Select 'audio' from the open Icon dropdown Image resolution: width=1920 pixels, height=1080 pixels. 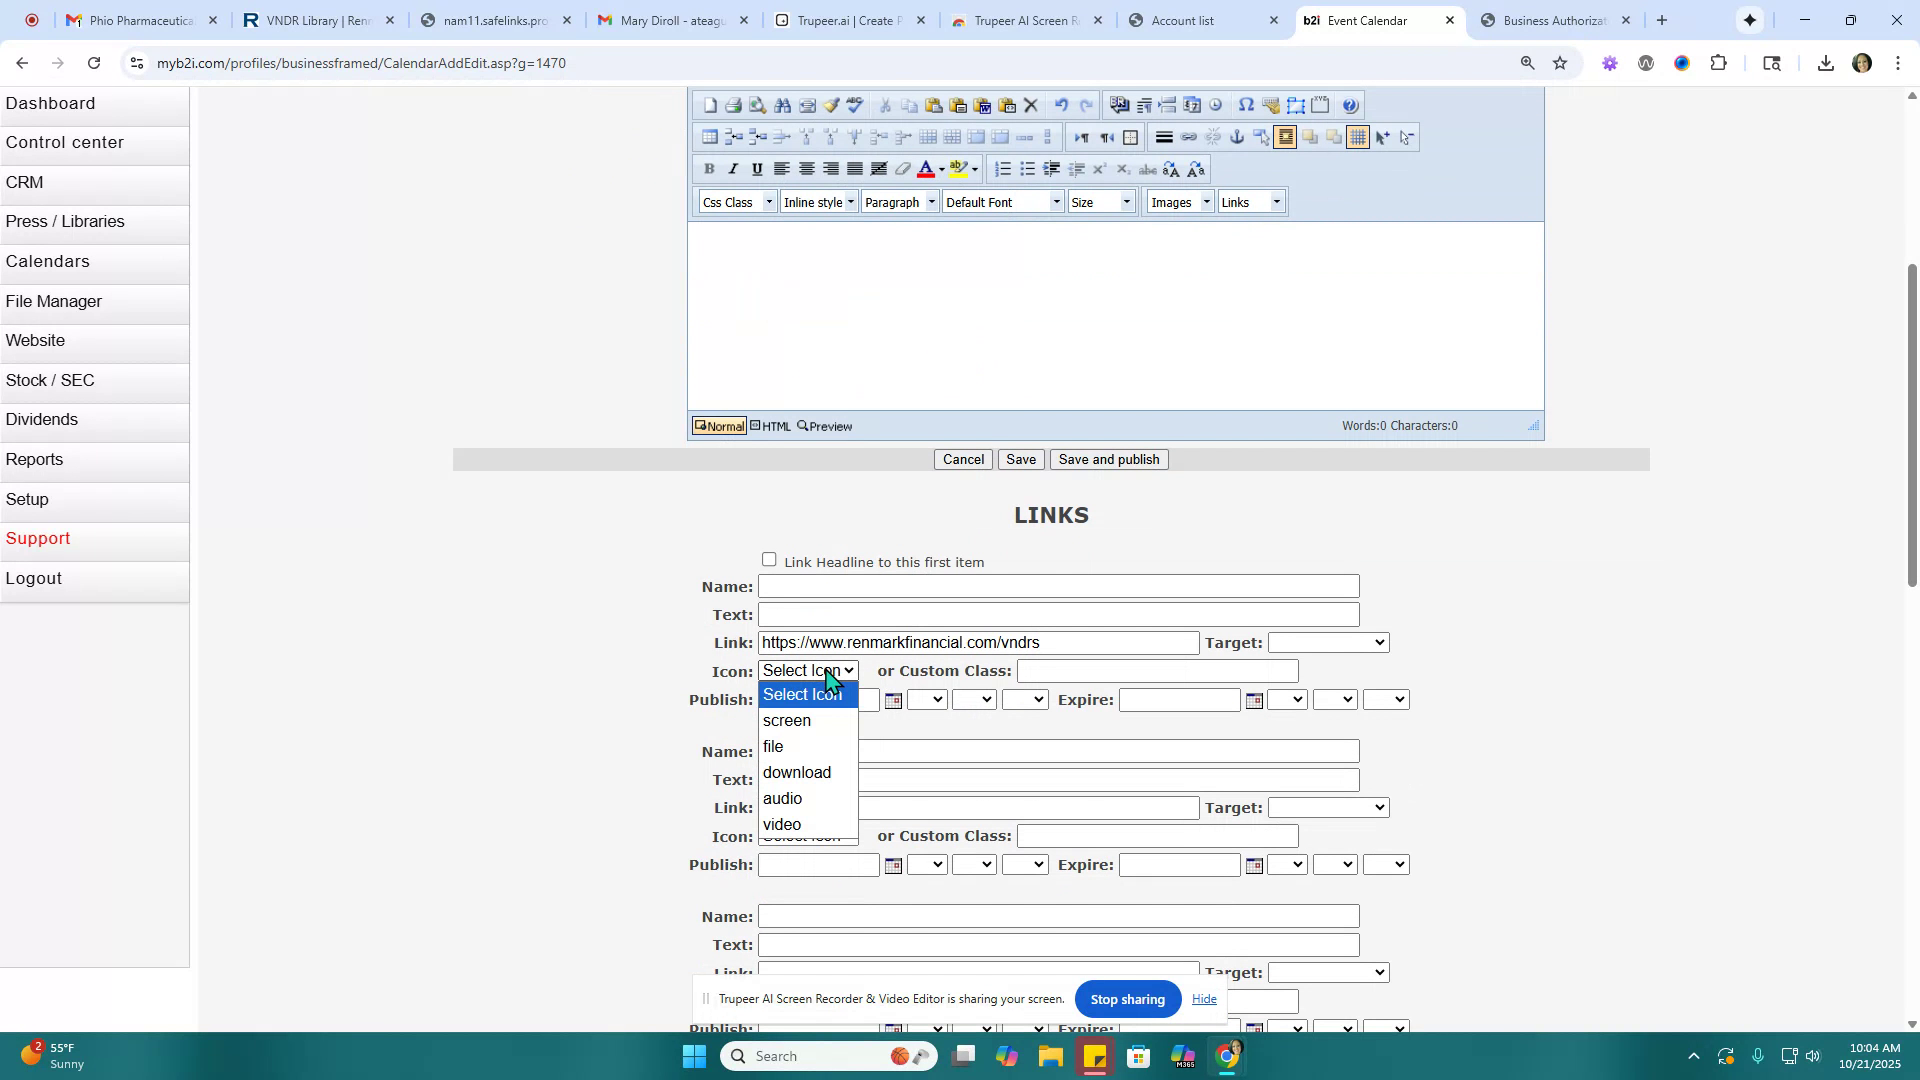784,798
